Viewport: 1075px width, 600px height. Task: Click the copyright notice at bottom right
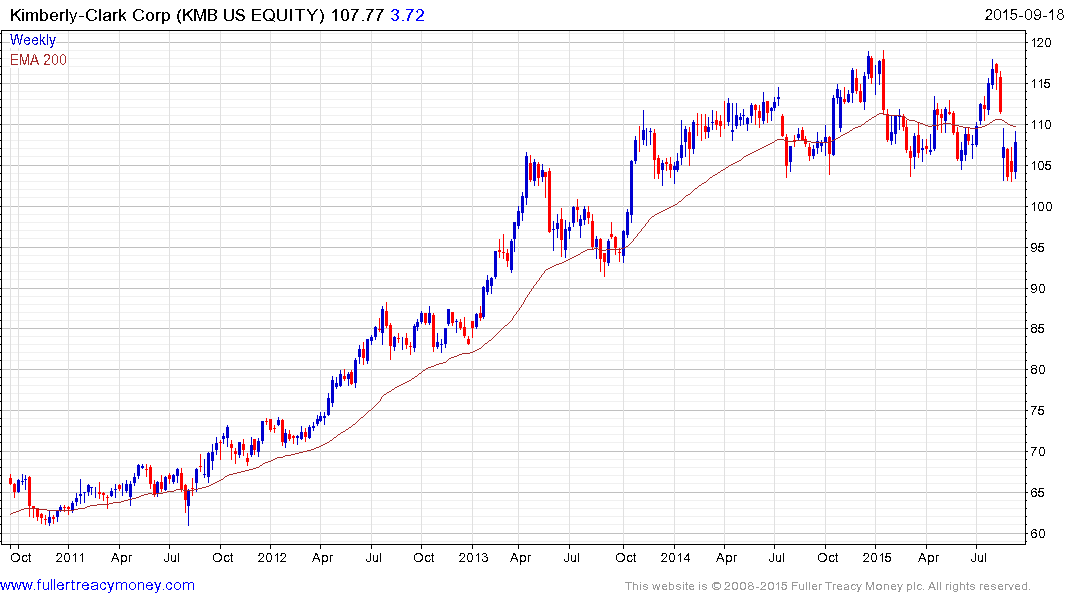[x=828, y=586]
